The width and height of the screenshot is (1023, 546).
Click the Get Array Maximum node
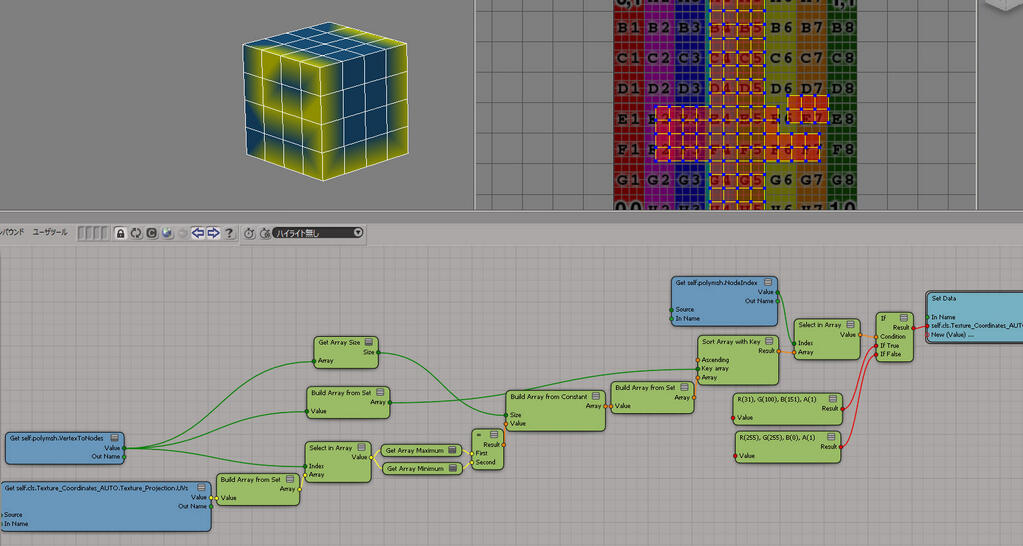coord(415,451)
